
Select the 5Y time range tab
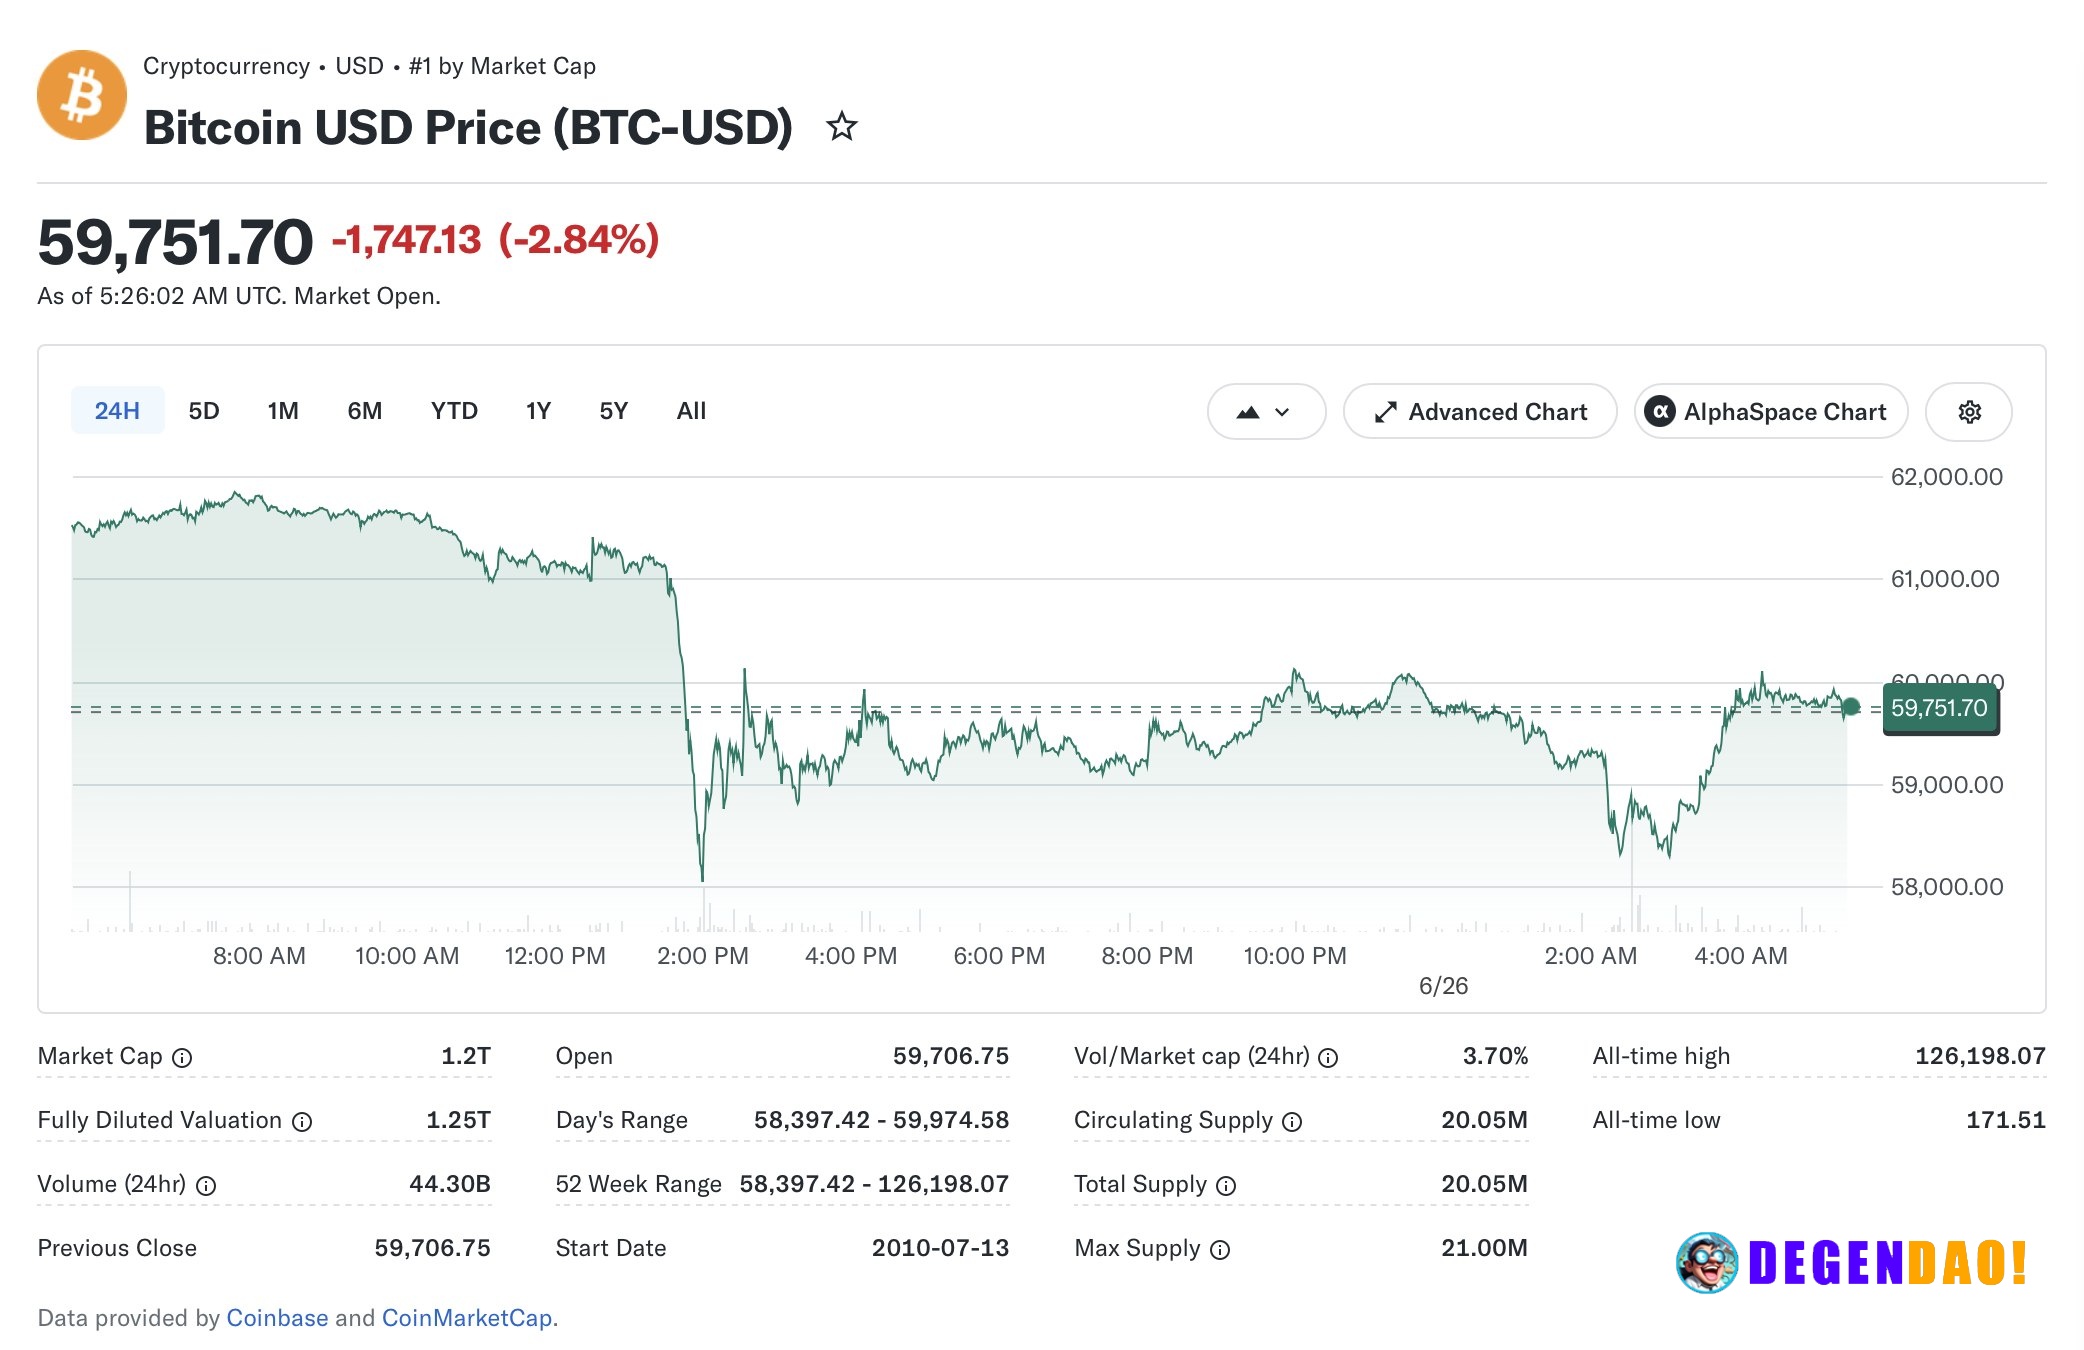(613, 411)
